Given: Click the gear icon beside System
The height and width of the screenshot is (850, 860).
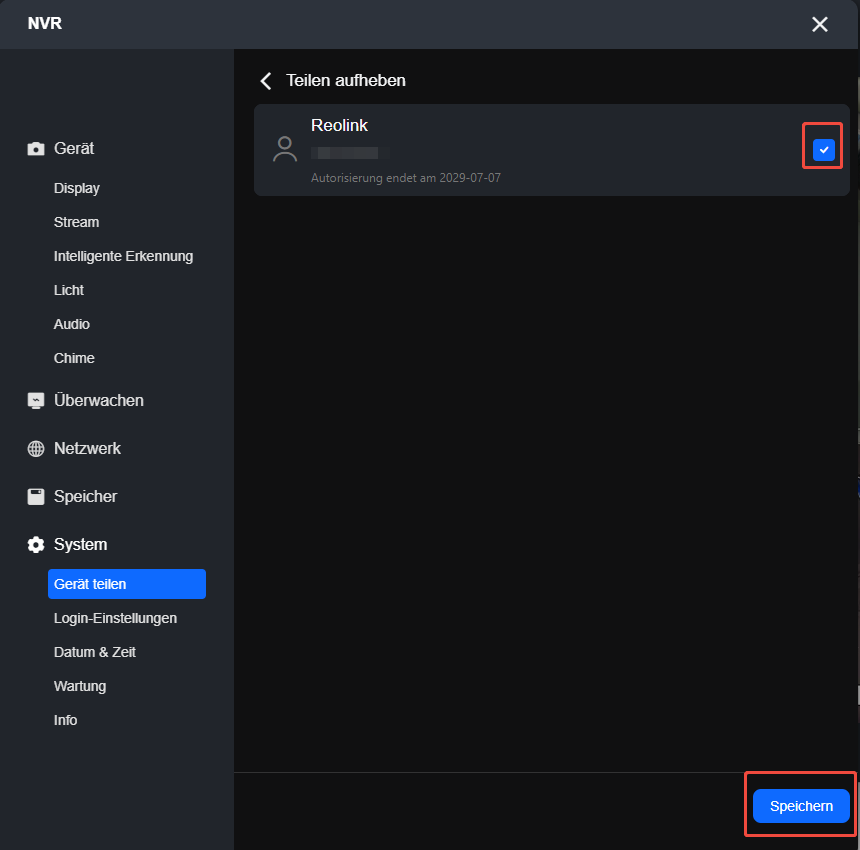Looking at the screenshot, I should 36,545.
